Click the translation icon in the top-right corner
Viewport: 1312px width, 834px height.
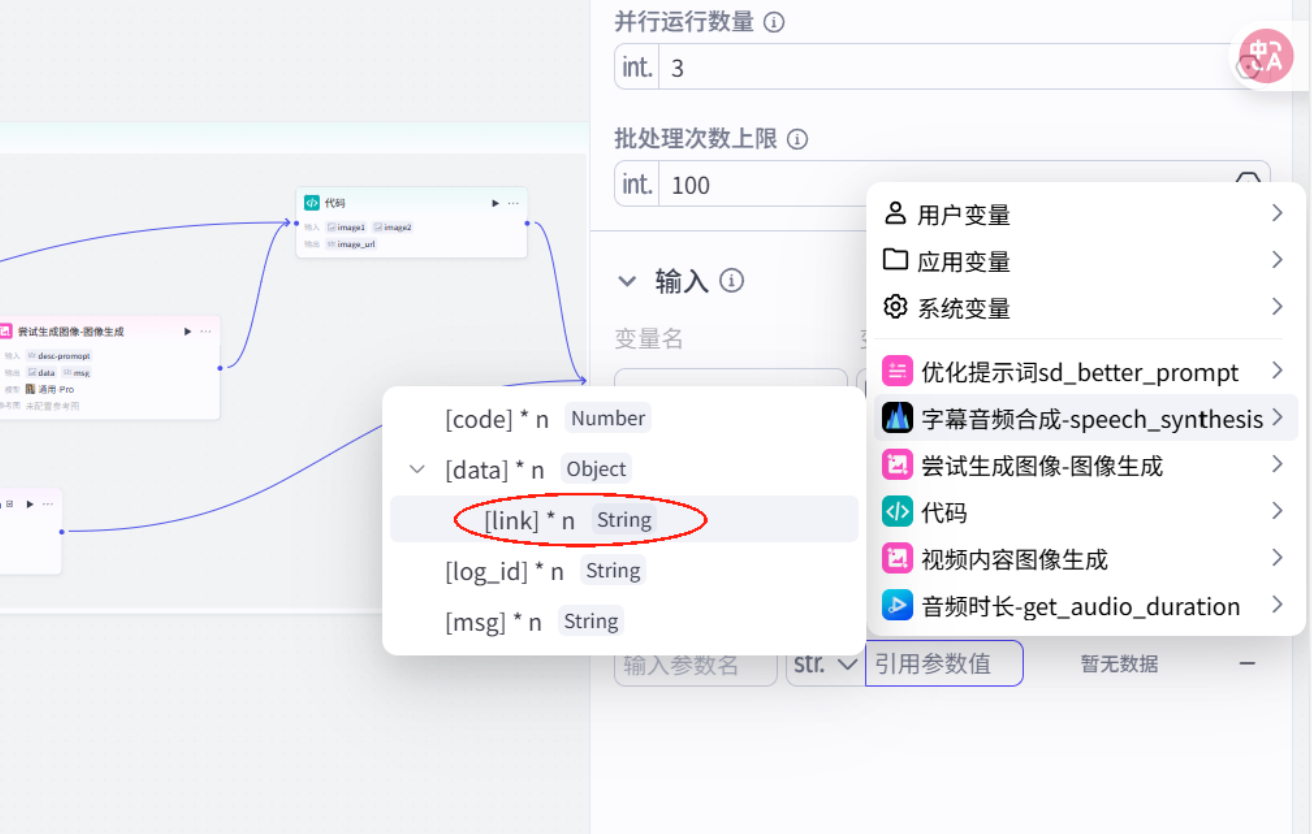coord(1268,56)
